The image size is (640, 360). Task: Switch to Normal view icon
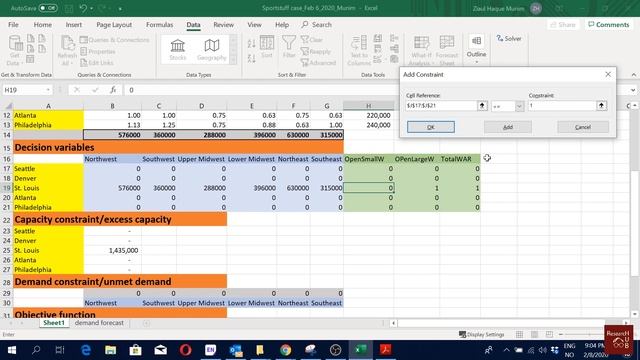pyautogui.click(x=519, y=334)
